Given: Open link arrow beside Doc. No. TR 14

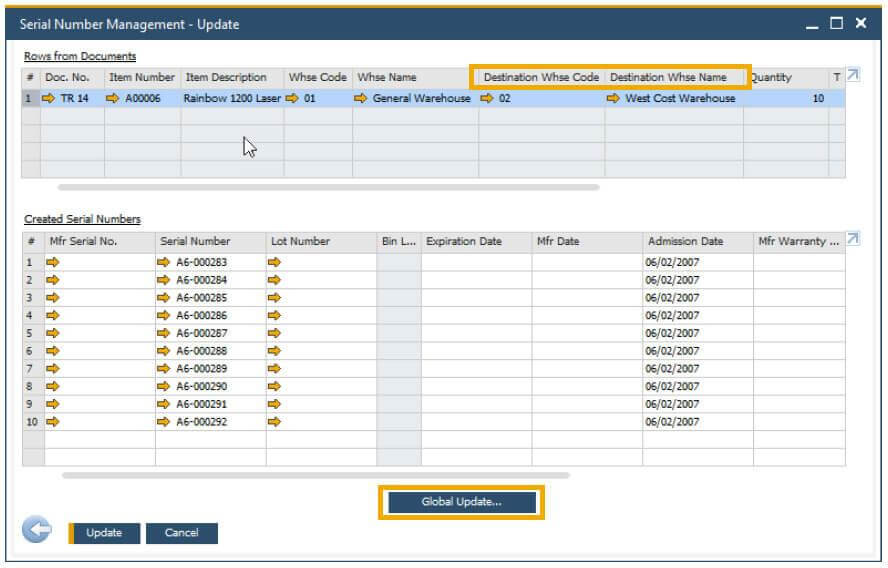Looking at the screenshot, I should [x=48, y=99].
